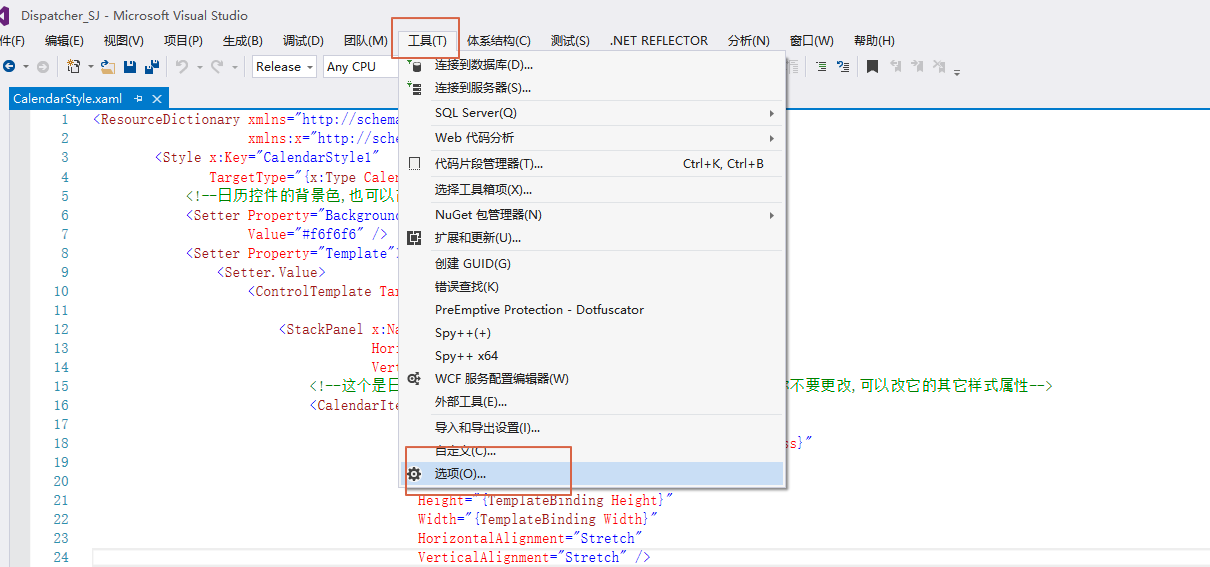Click the Navigate Forward arrow icon
Viewport: 1210px width, 567px height.
click(x=42, y=67)
